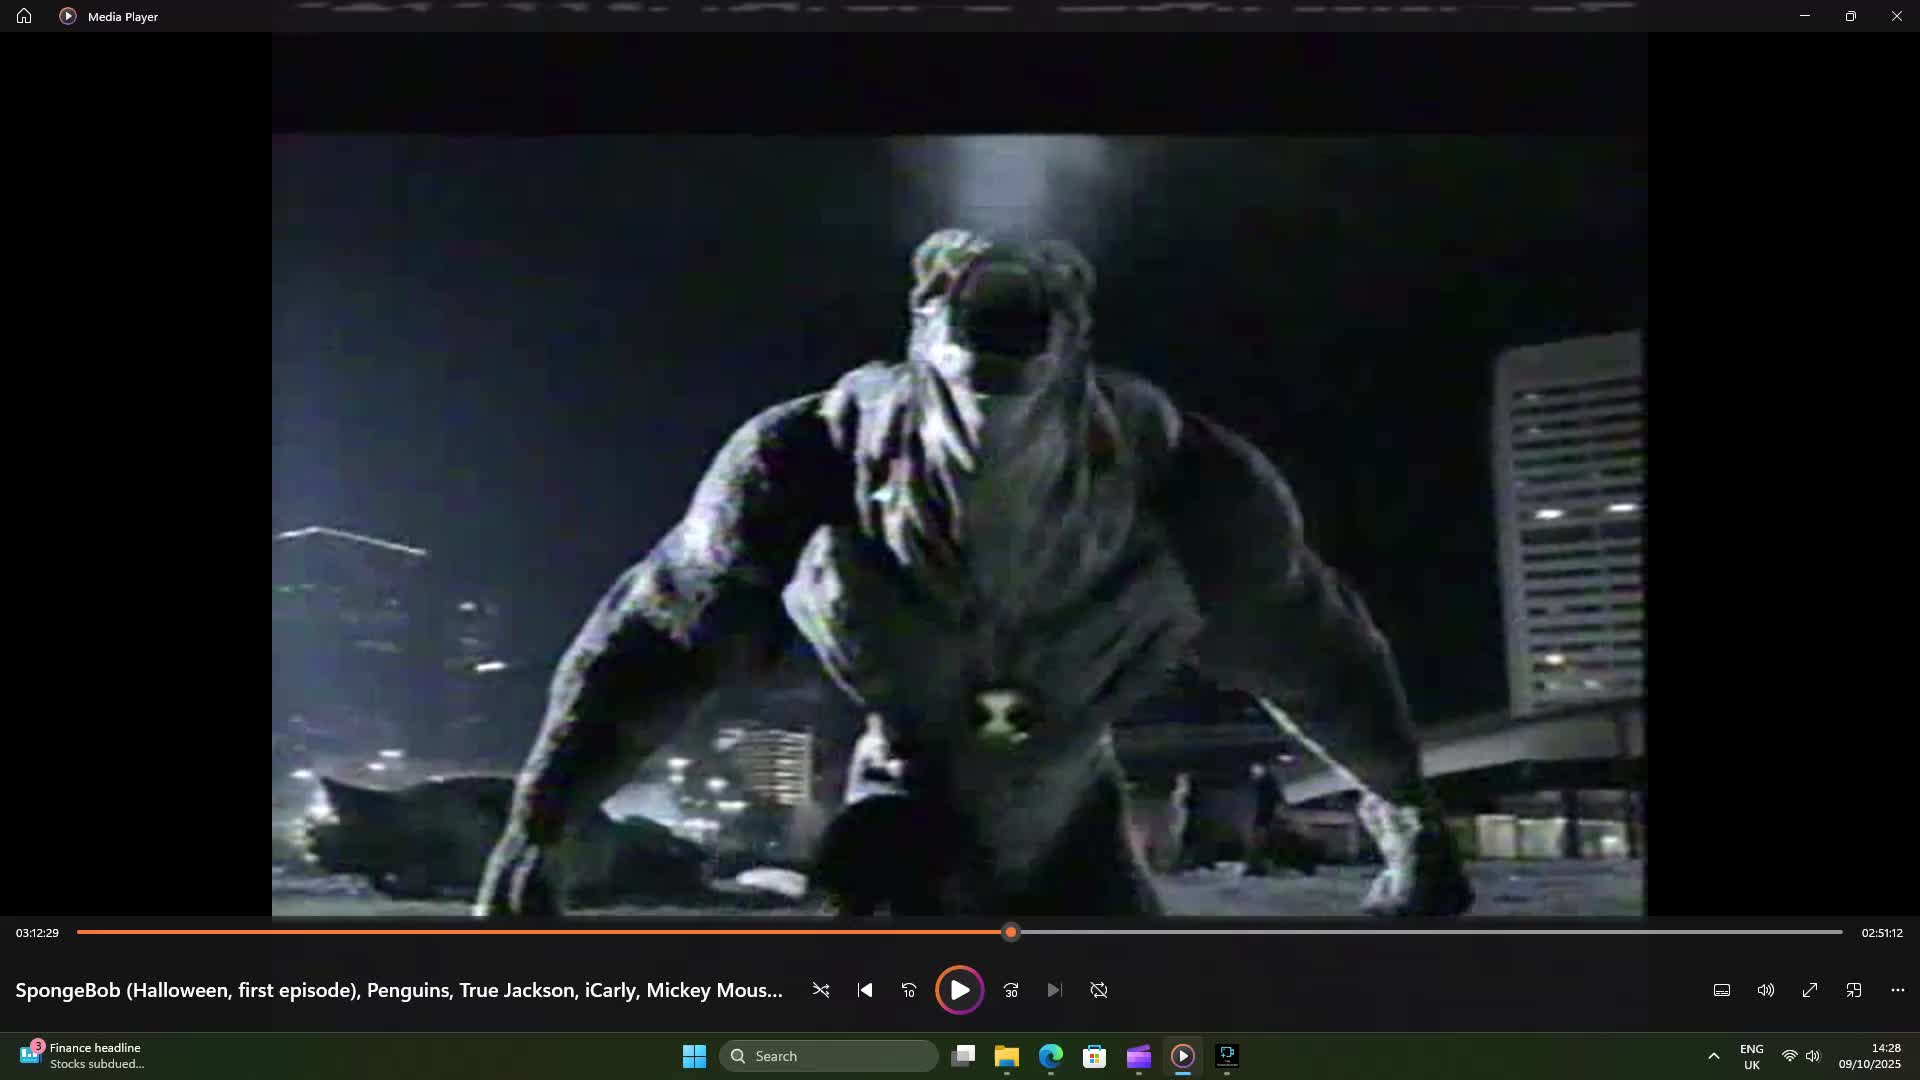This screenshot has width=1920, height=1080.
Task: Skip forward 30 seconds
Action: [x=1011, y=990]
